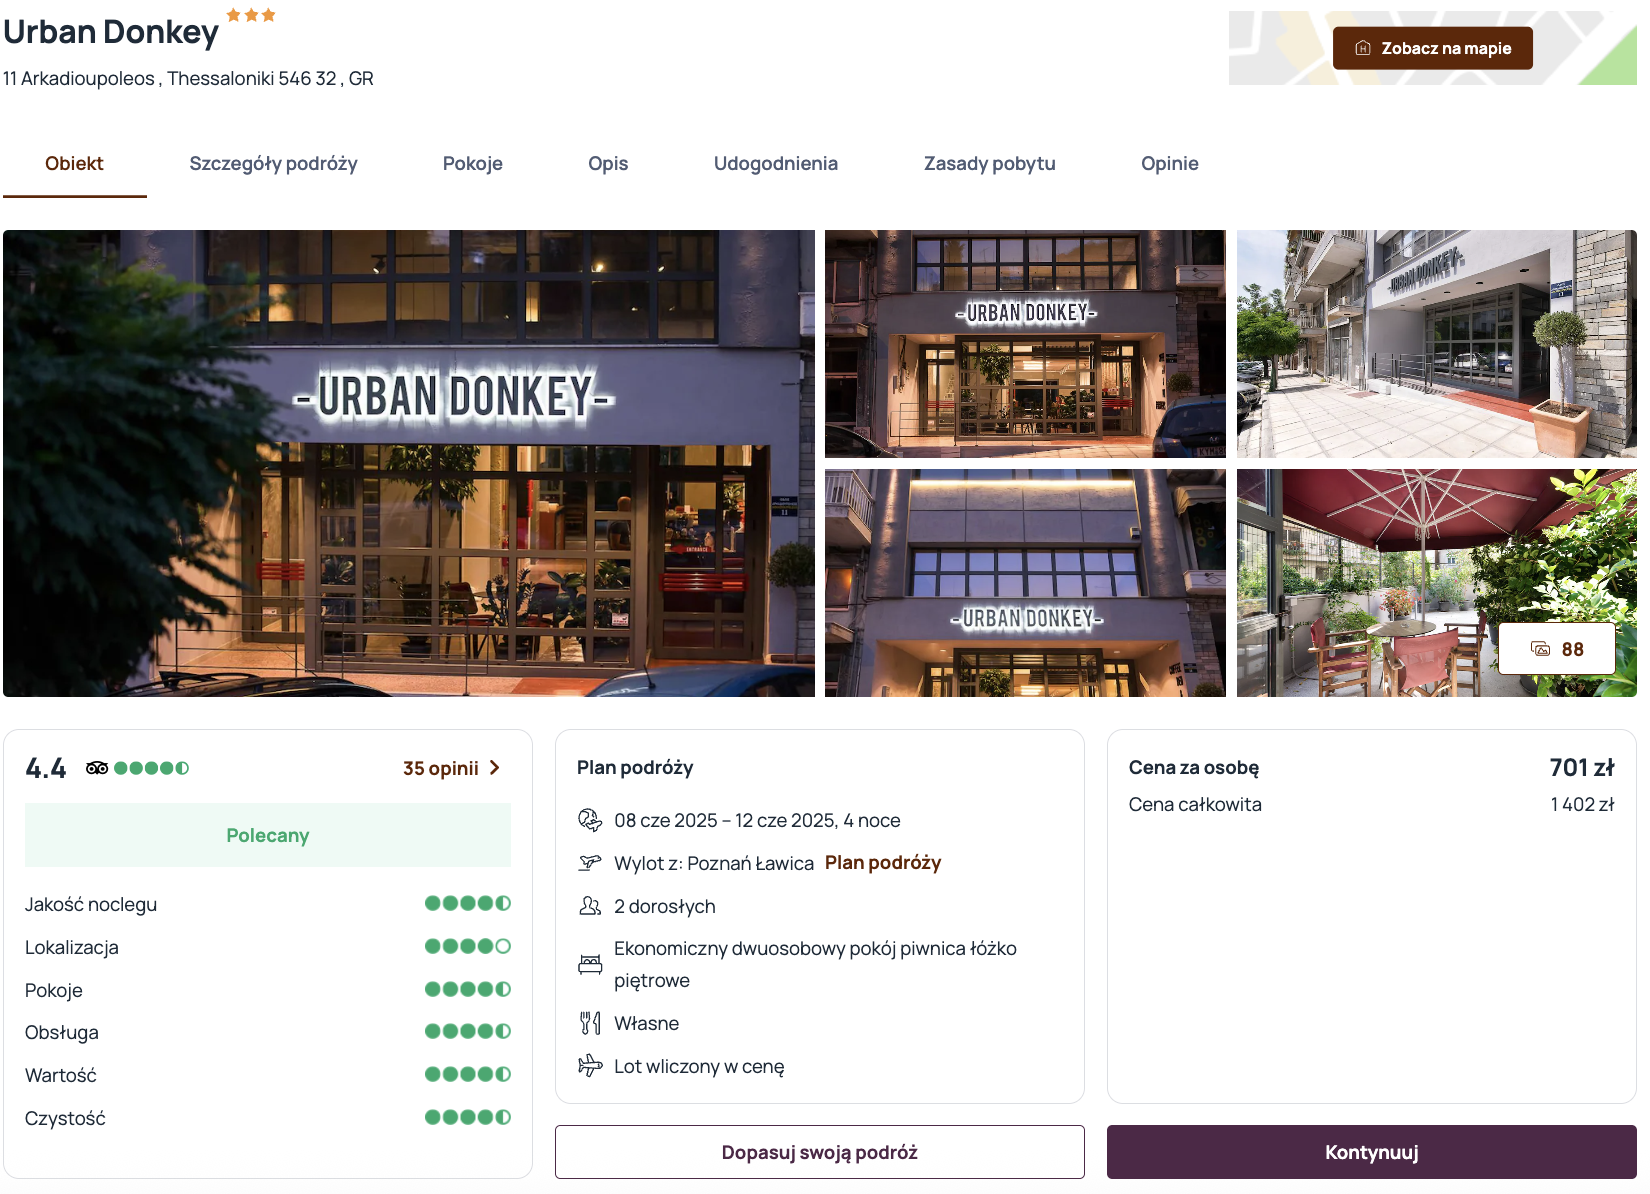Screen dimensions: 1650x1194
Task: Click the 4.4 rating score
Action: (46, 768)
